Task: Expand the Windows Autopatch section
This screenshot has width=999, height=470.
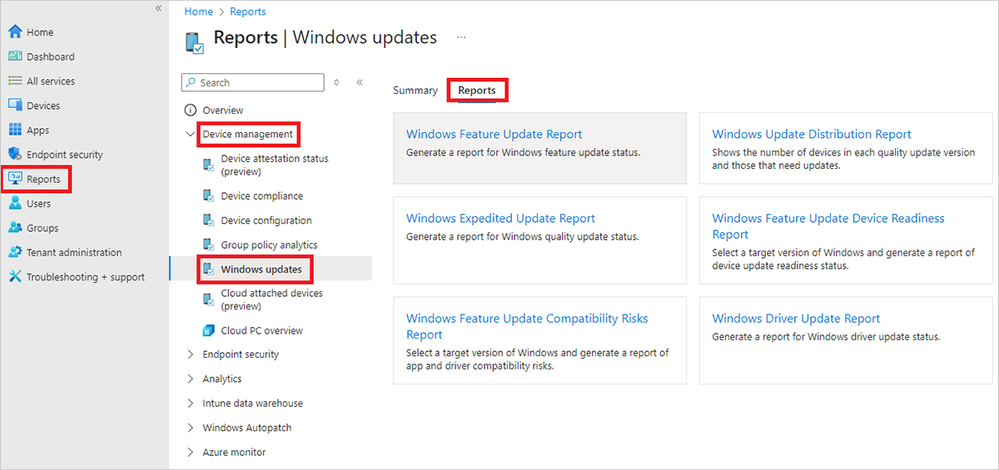Action: (x=190, y=428)
